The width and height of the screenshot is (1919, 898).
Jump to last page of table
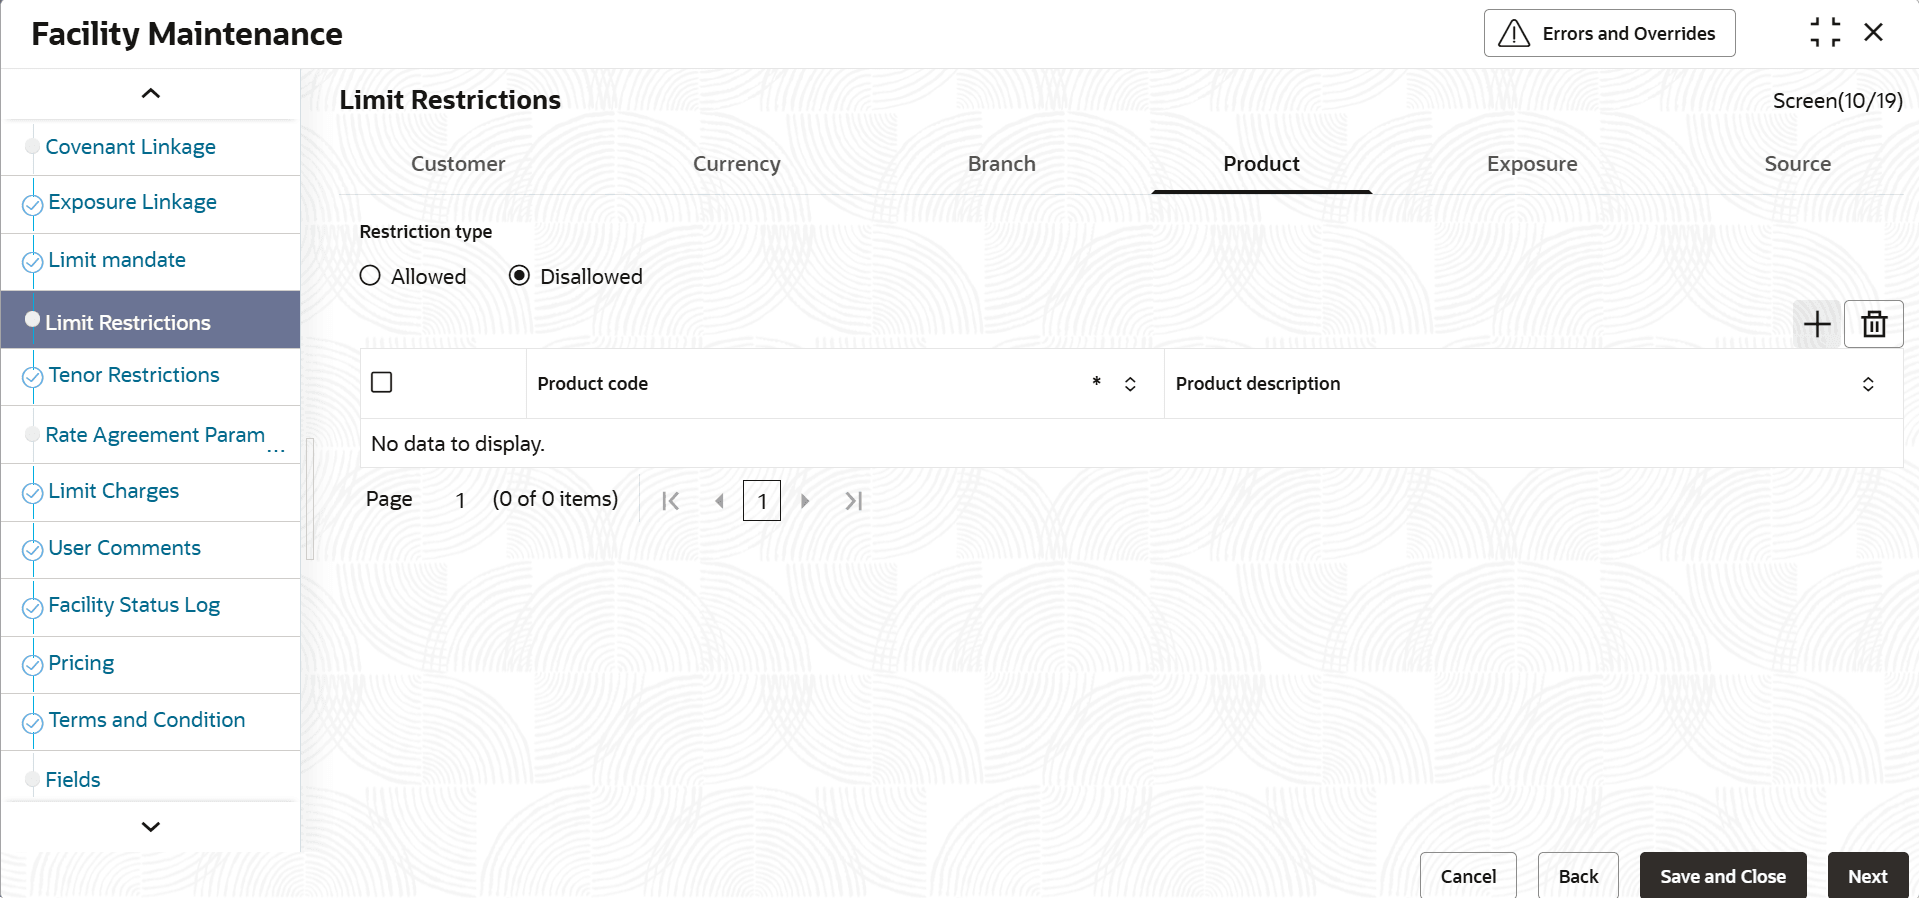click(x=853, y=501)
